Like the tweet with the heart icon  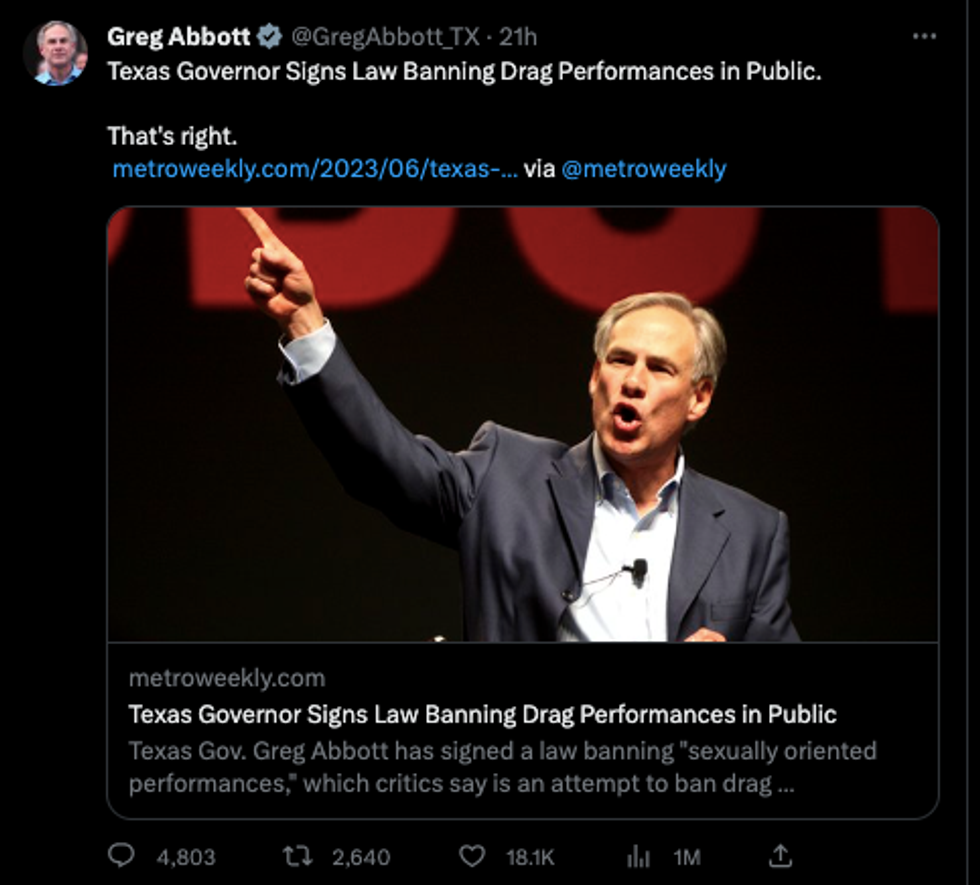470,857
